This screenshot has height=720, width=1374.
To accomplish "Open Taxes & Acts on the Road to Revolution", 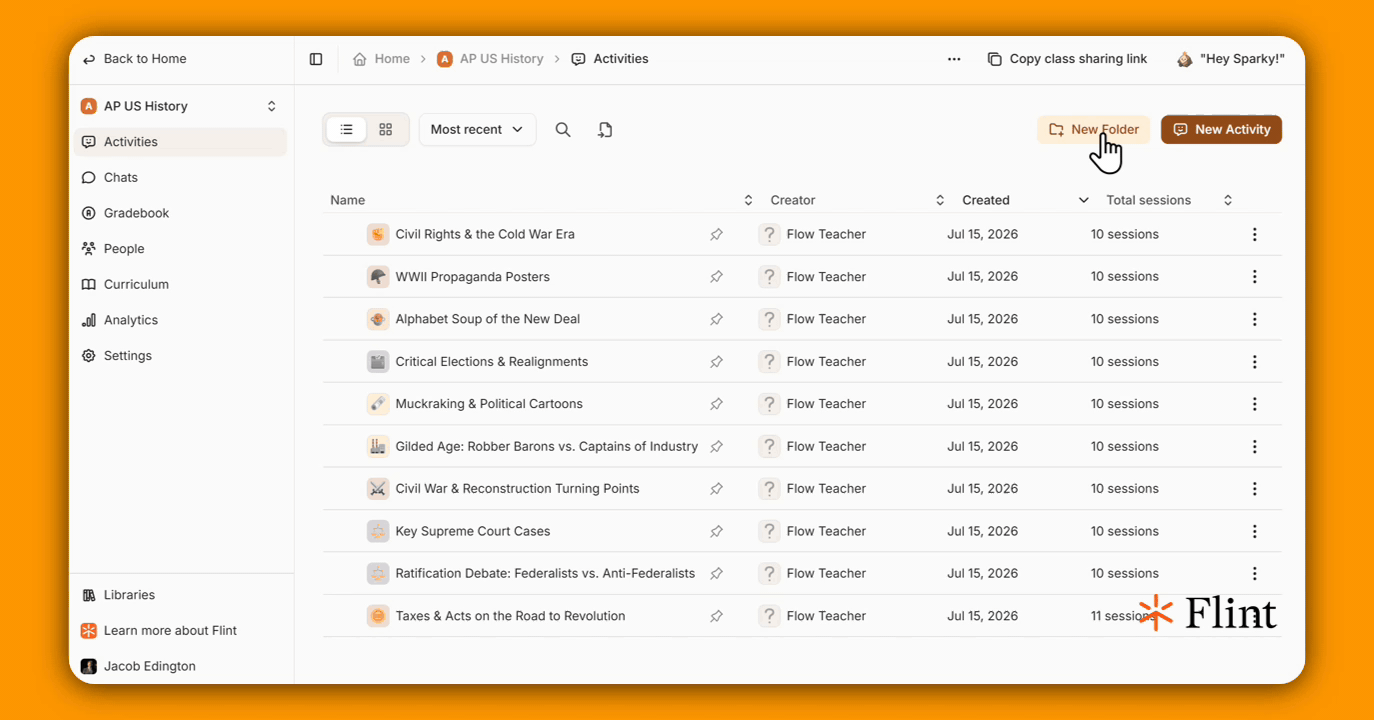I will [510, 616].
